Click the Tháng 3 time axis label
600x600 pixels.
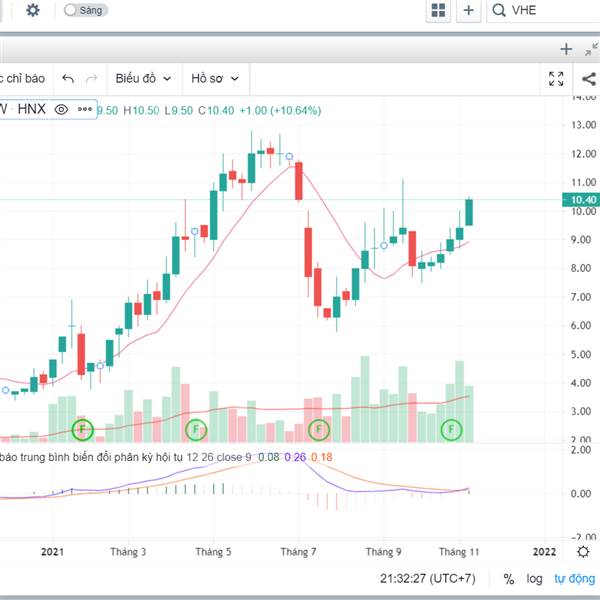click(x=128, y=551)
